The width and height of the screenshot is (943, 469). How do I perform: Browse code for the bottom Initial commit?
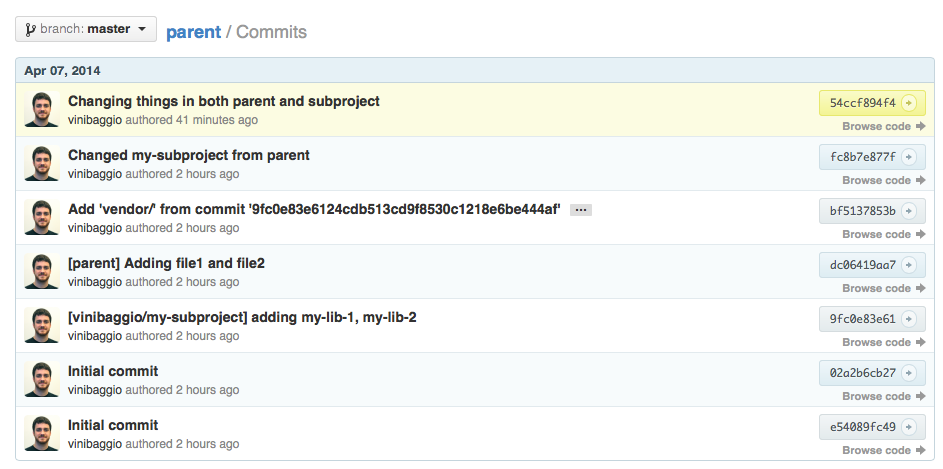point(883,450)
